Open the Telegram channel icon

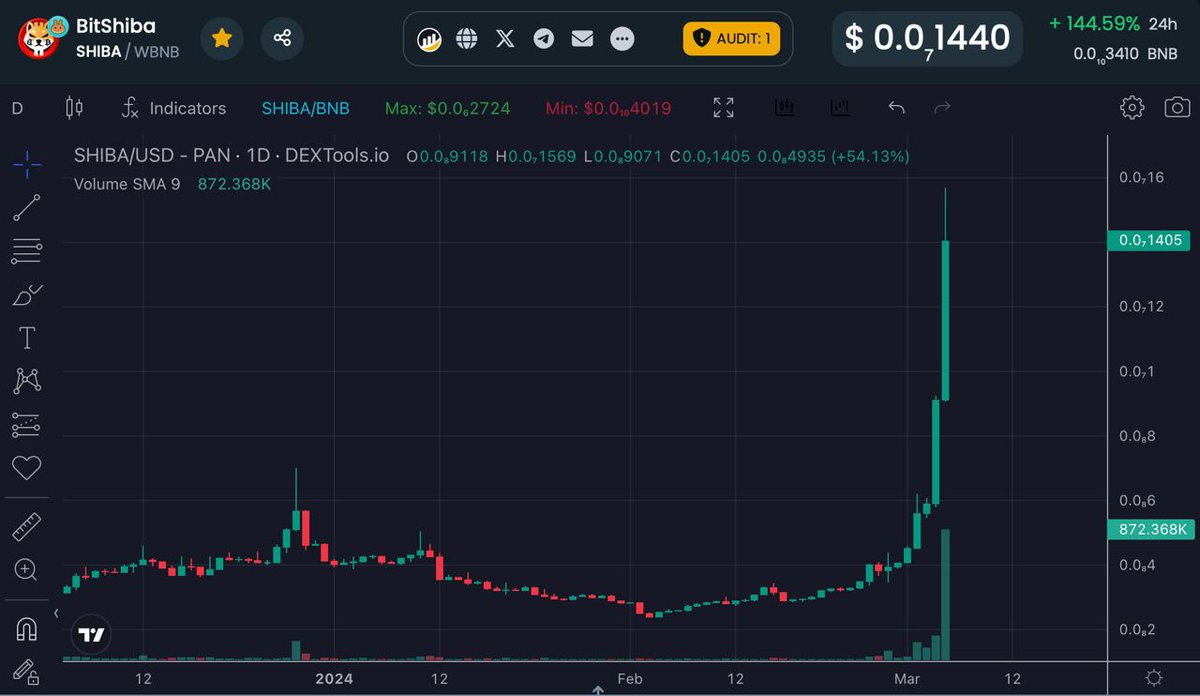click(x=543, y=39)
